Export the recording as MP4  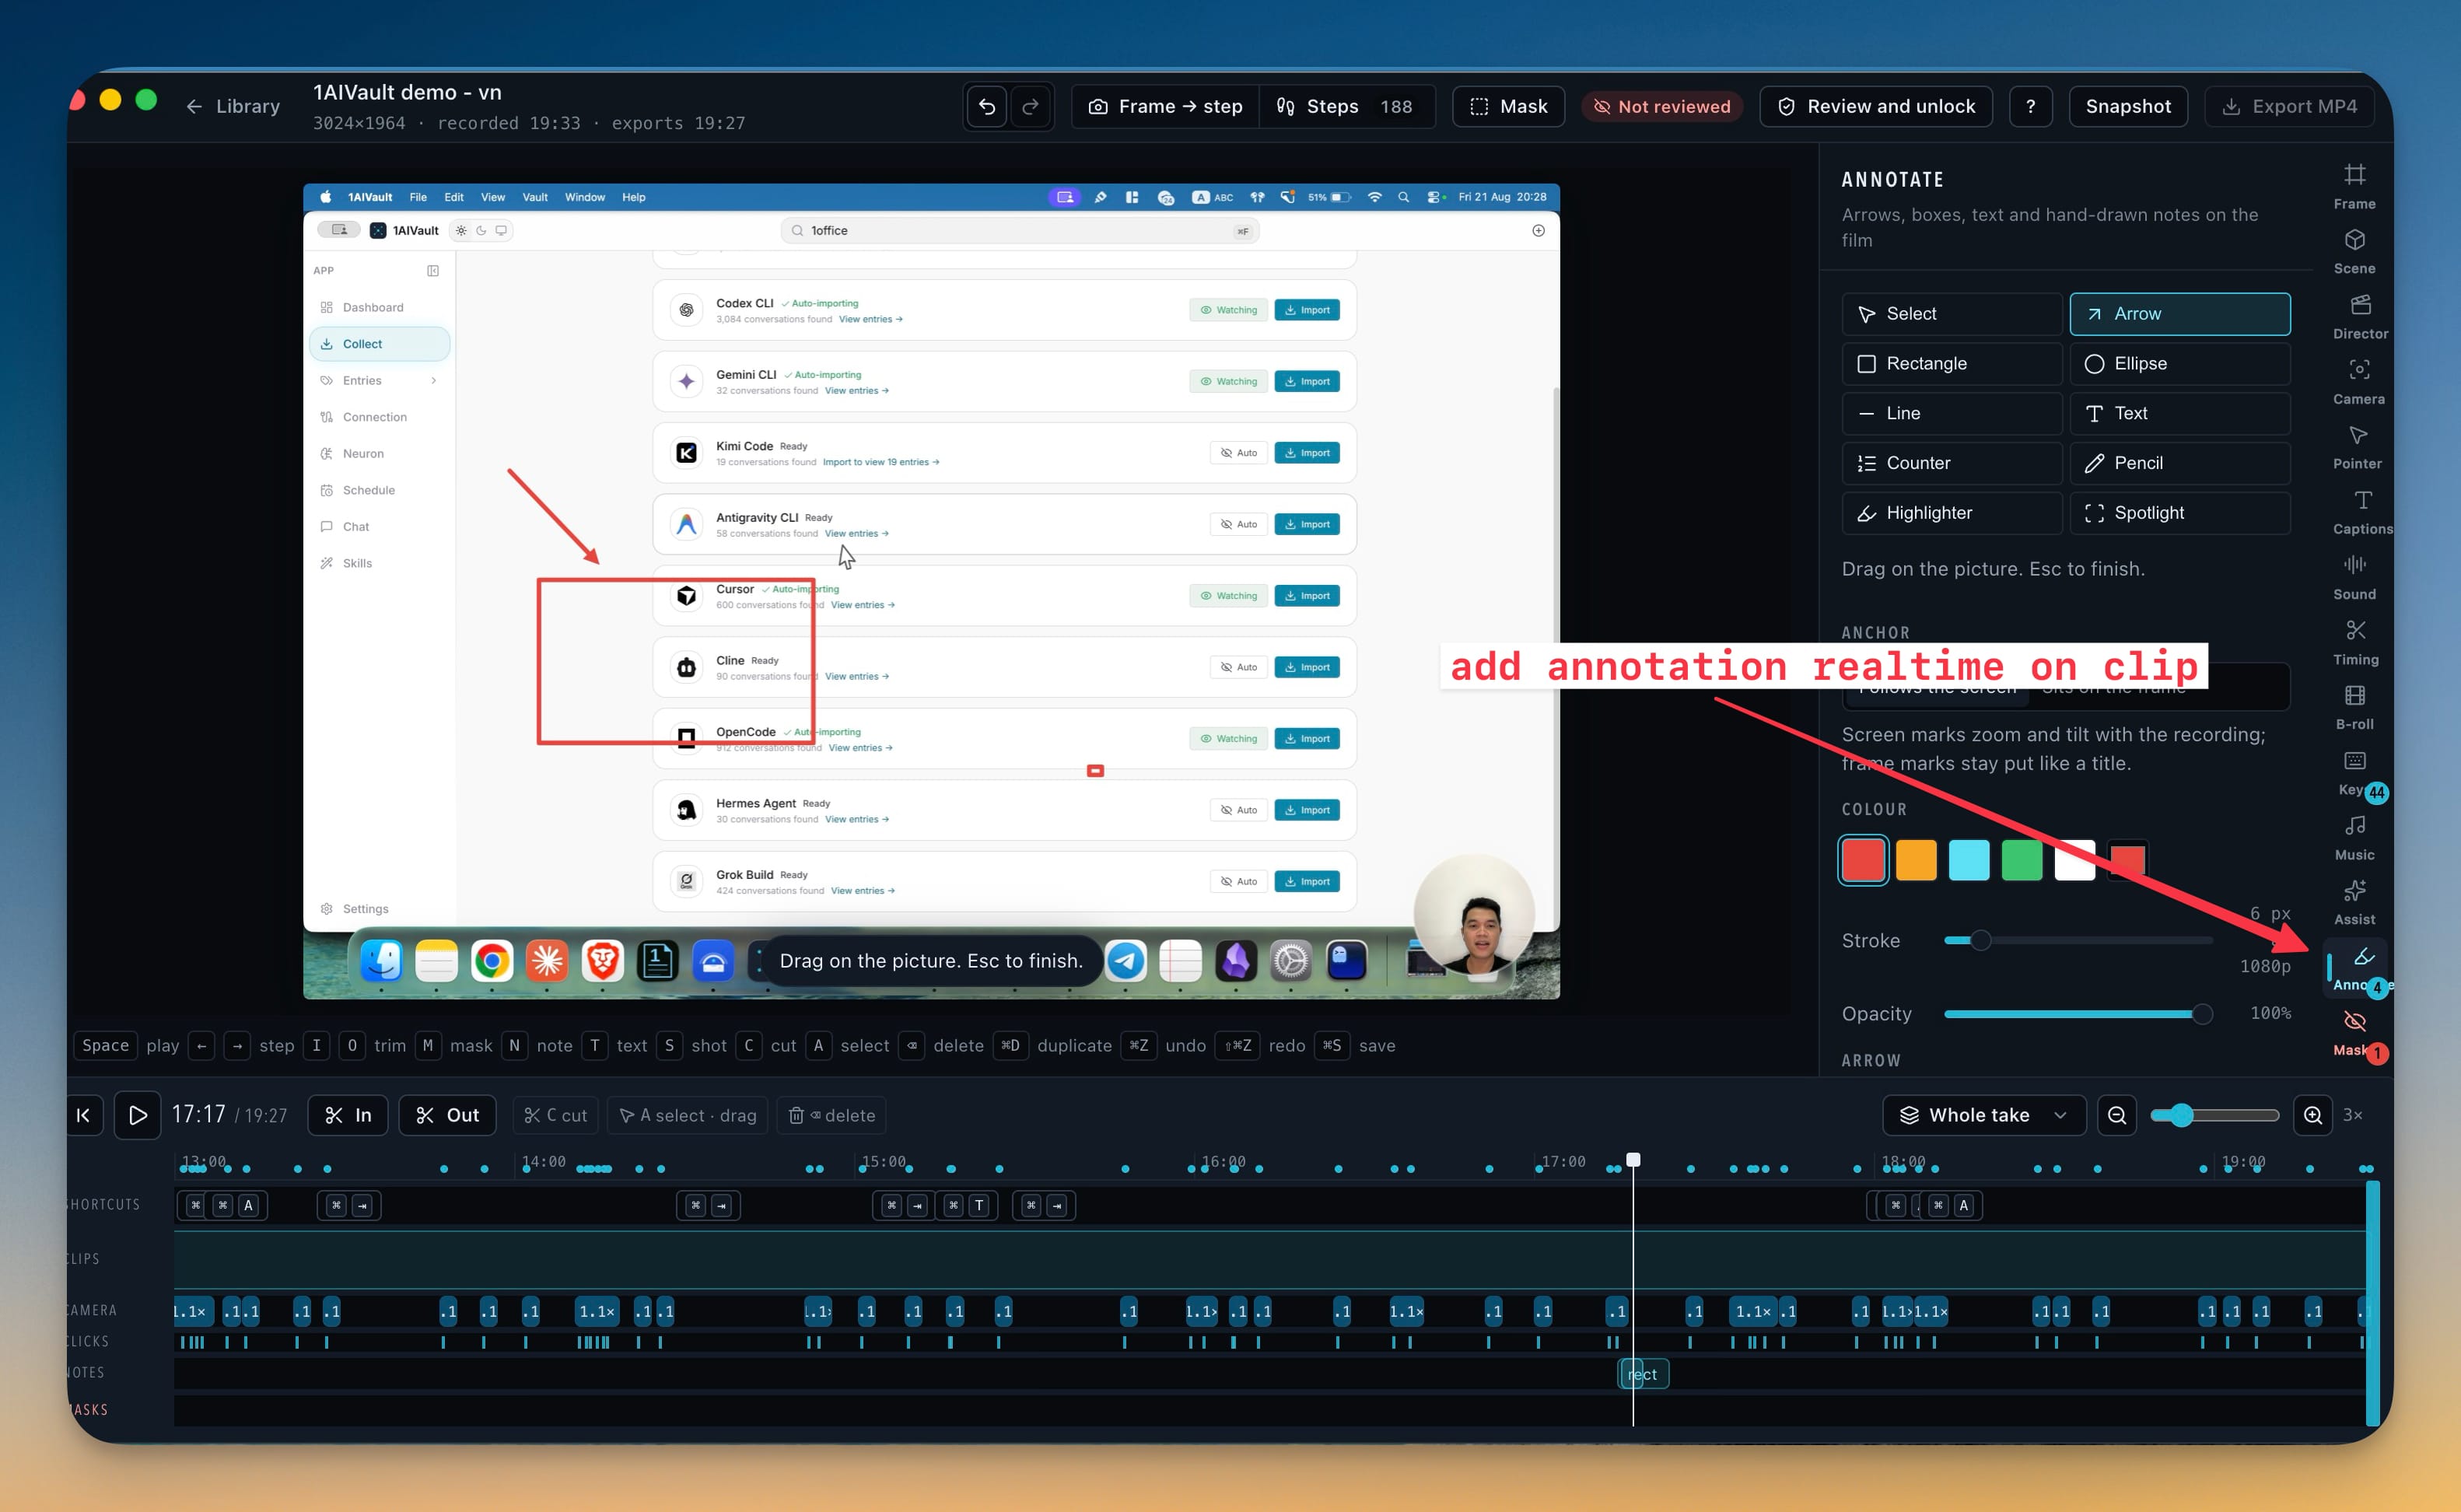click(x=2289, y=106)
